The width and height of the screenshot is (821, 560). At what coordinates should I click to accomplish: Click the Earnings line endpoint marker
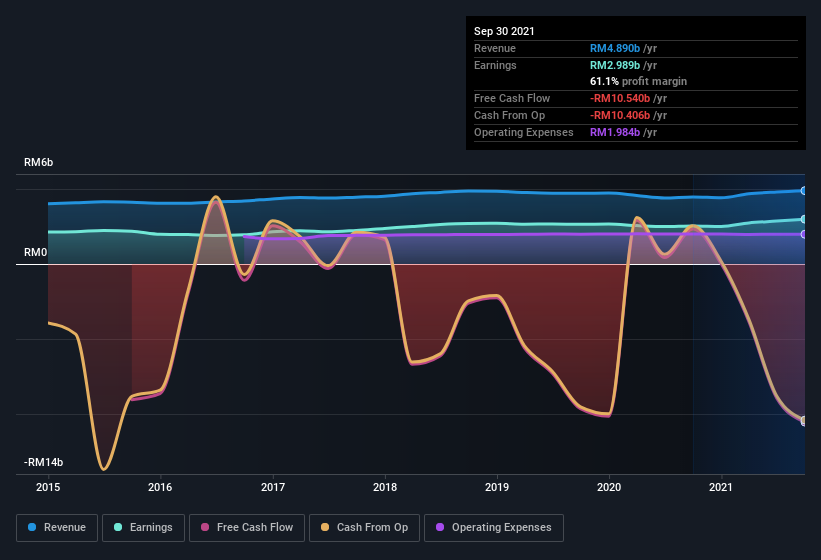point(803,219)
